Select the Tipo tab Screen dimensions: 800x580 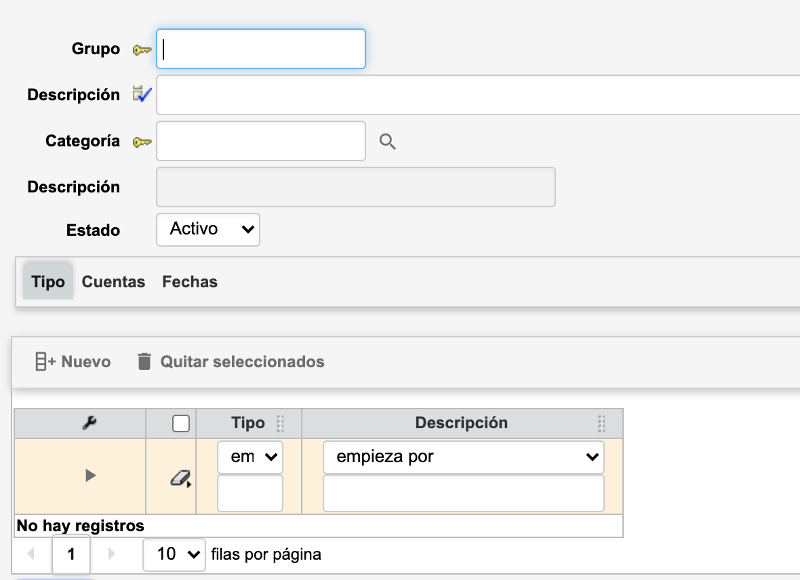[x=47, y=281]
